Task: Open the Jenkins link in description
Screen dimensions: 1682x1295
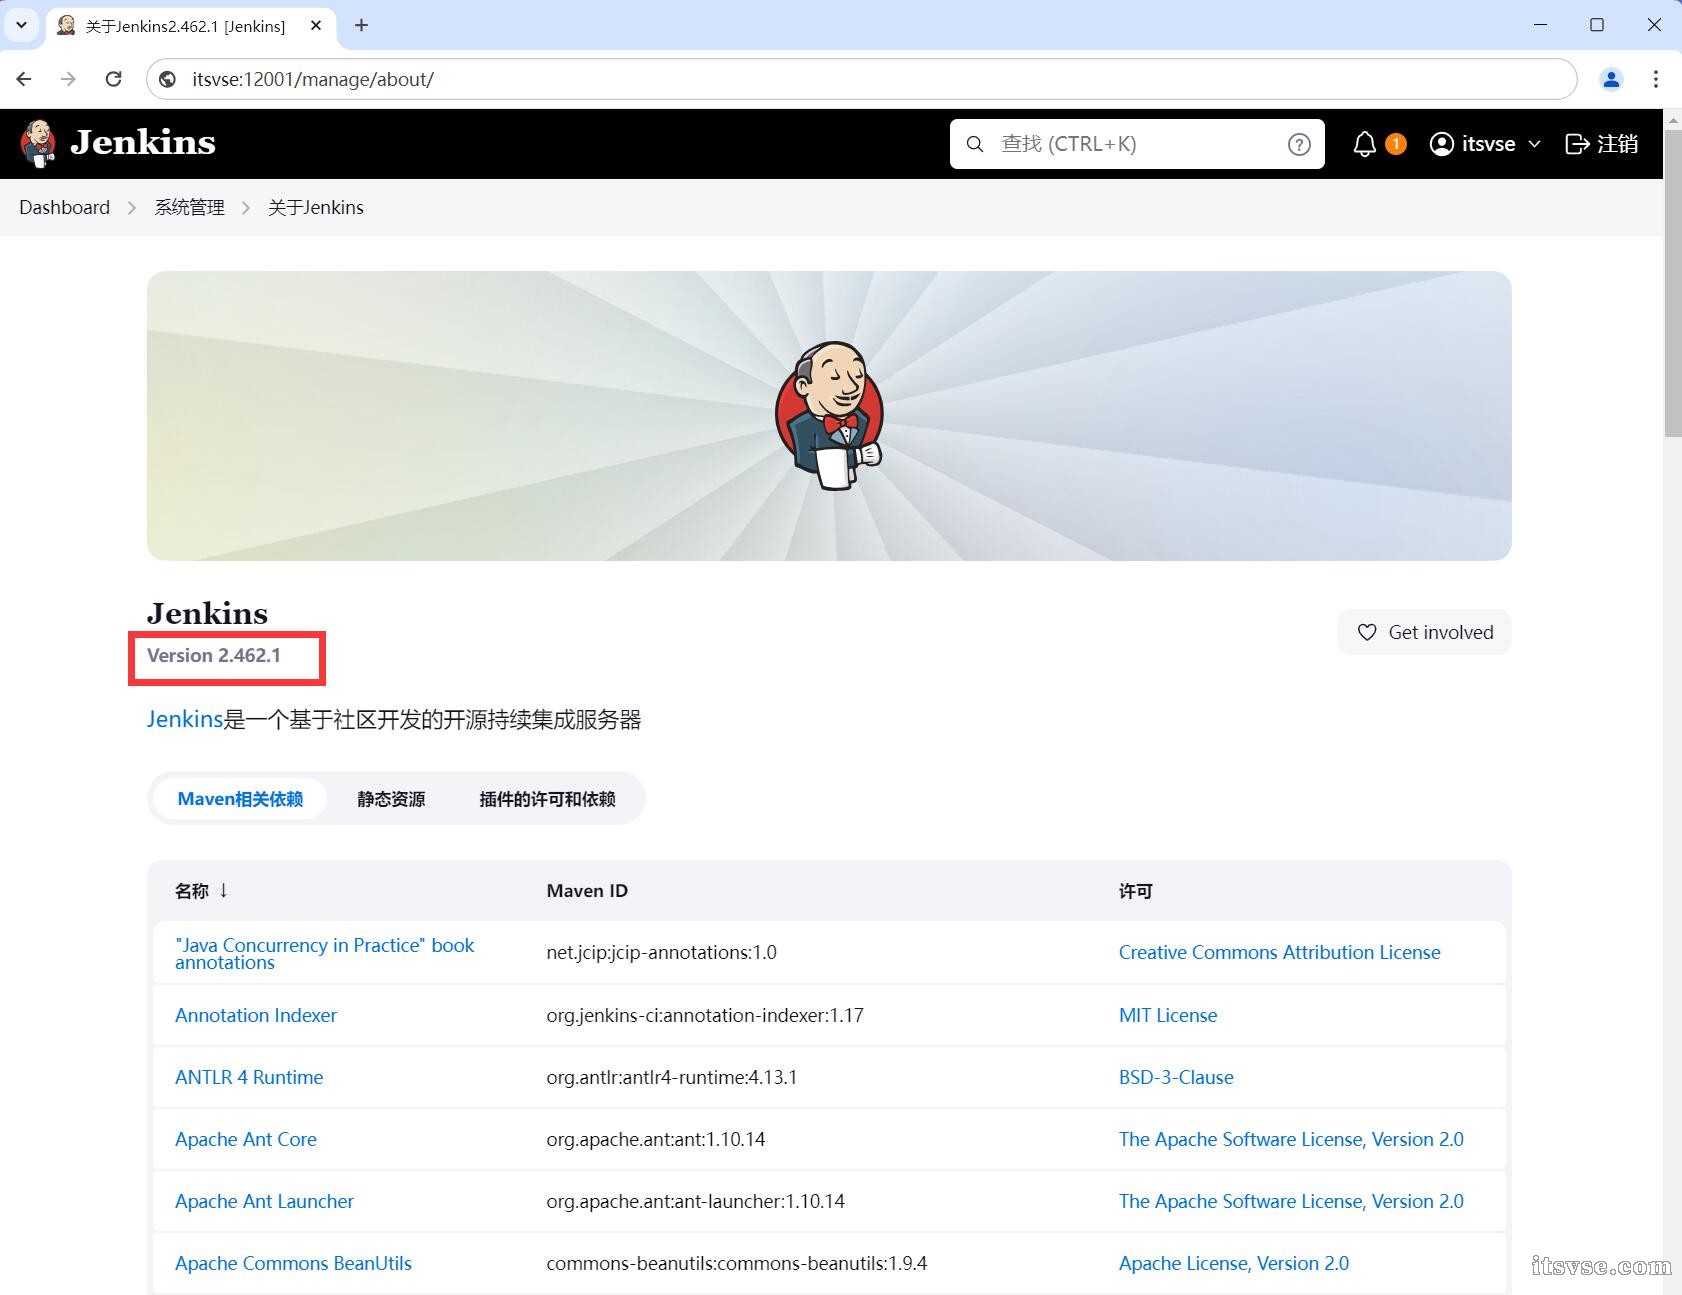Action: pyautogui.click(x=185, y=719)
